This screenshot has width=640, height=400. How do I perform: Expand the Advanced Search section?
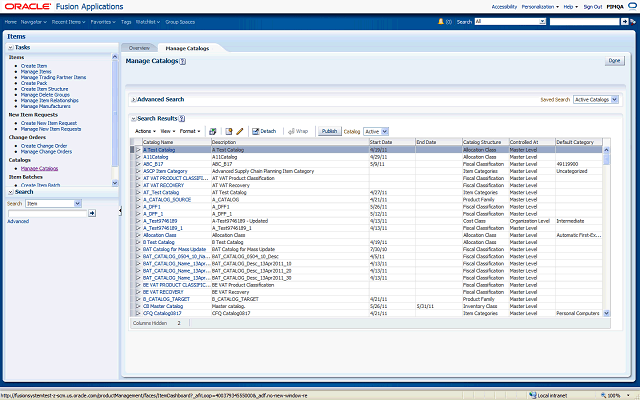(x=133, y=100)
